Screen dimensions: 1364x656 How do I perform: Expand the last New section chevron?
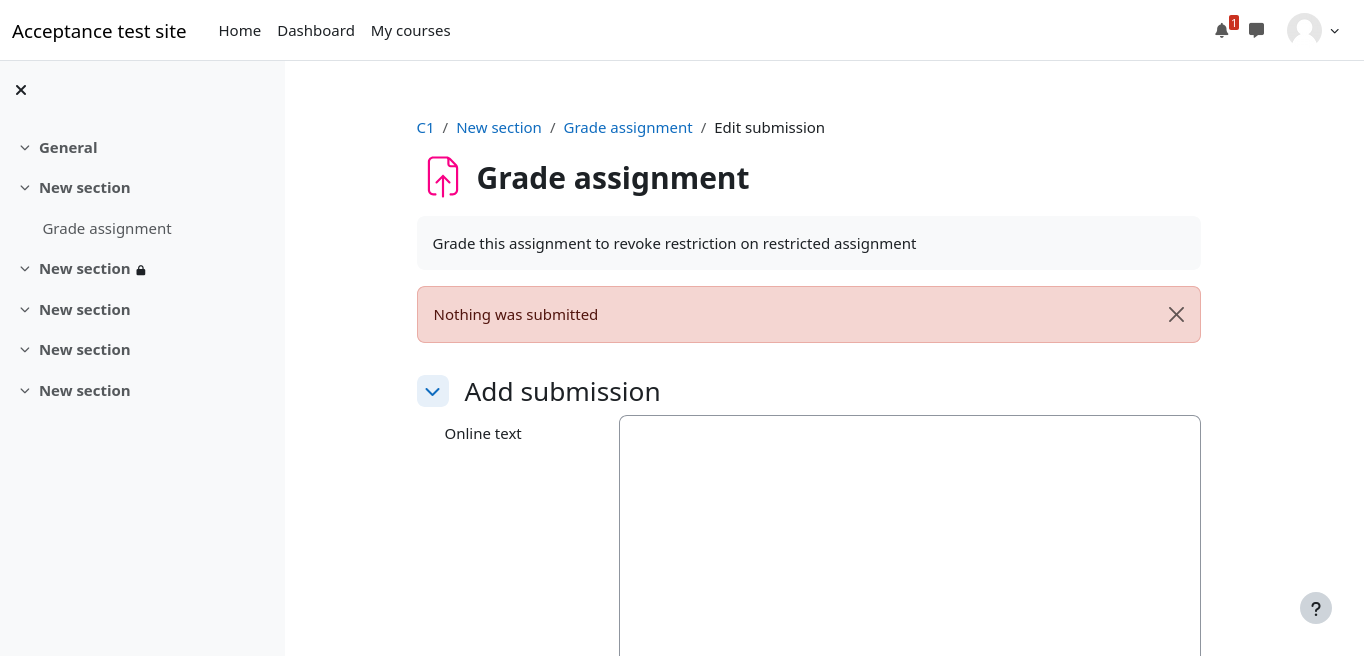[25, 391]
